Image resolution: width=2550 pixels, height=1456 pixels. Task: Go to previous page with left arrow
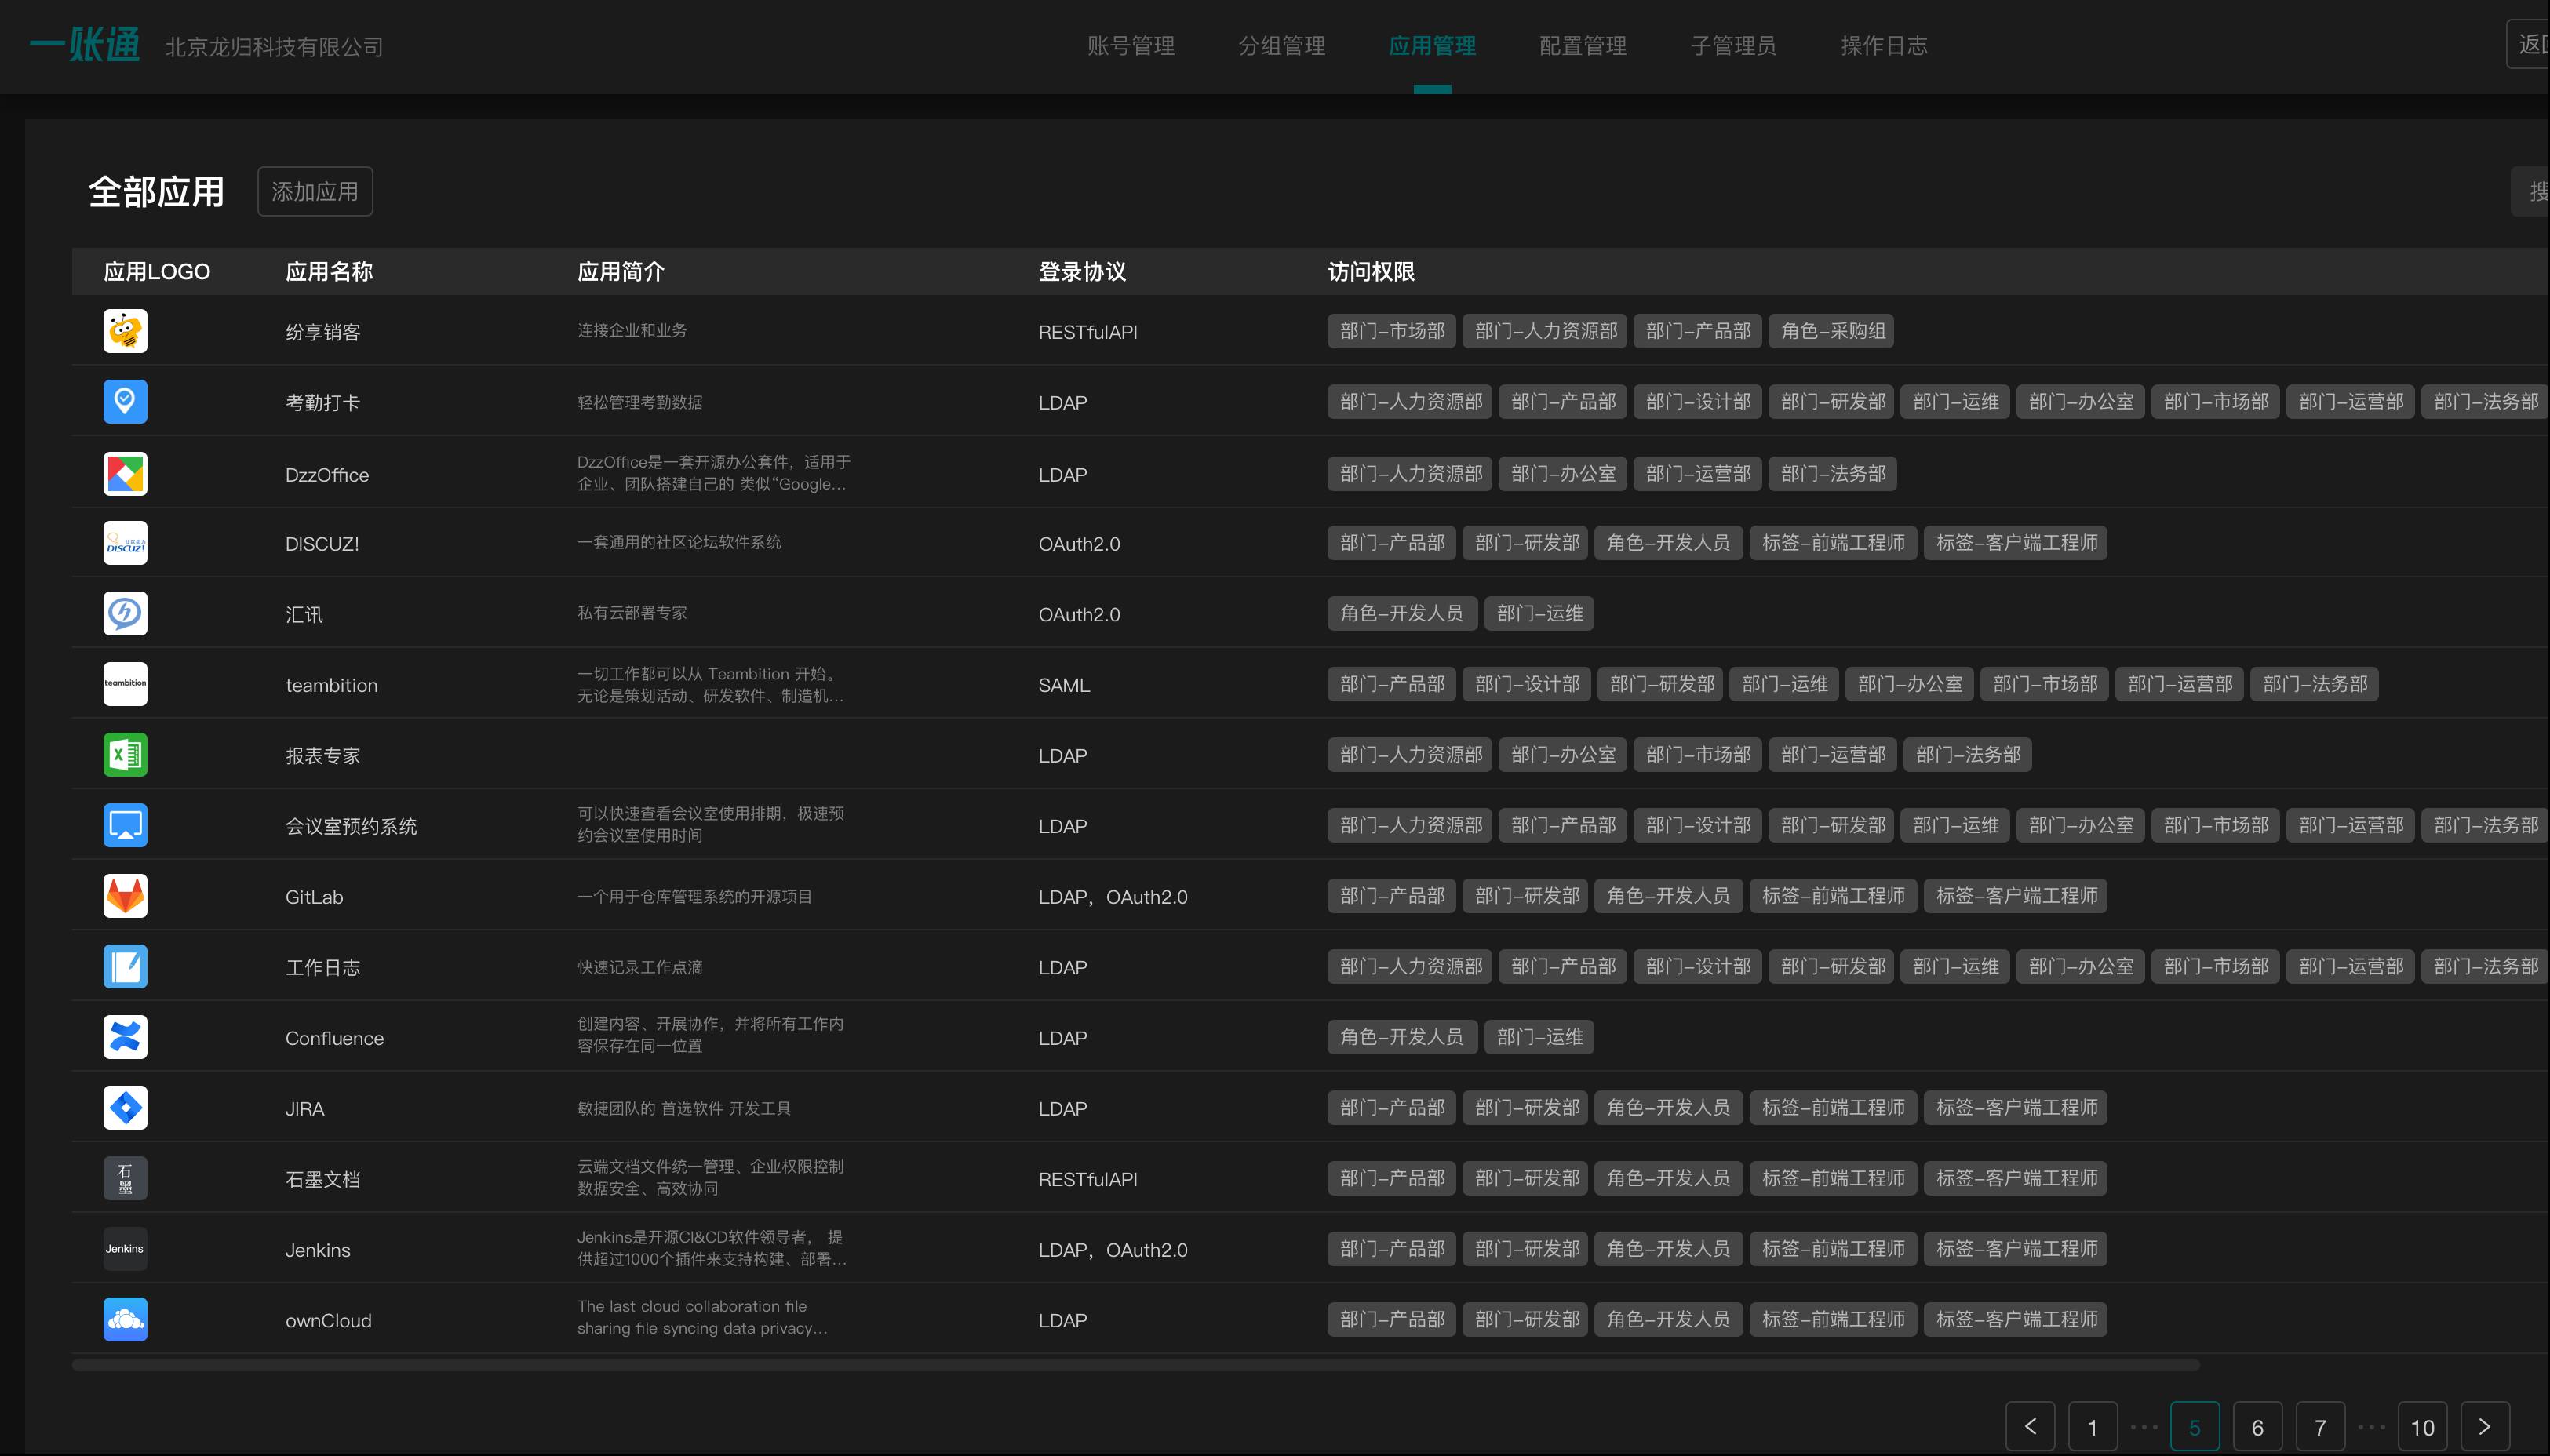coord(2030,1427)
